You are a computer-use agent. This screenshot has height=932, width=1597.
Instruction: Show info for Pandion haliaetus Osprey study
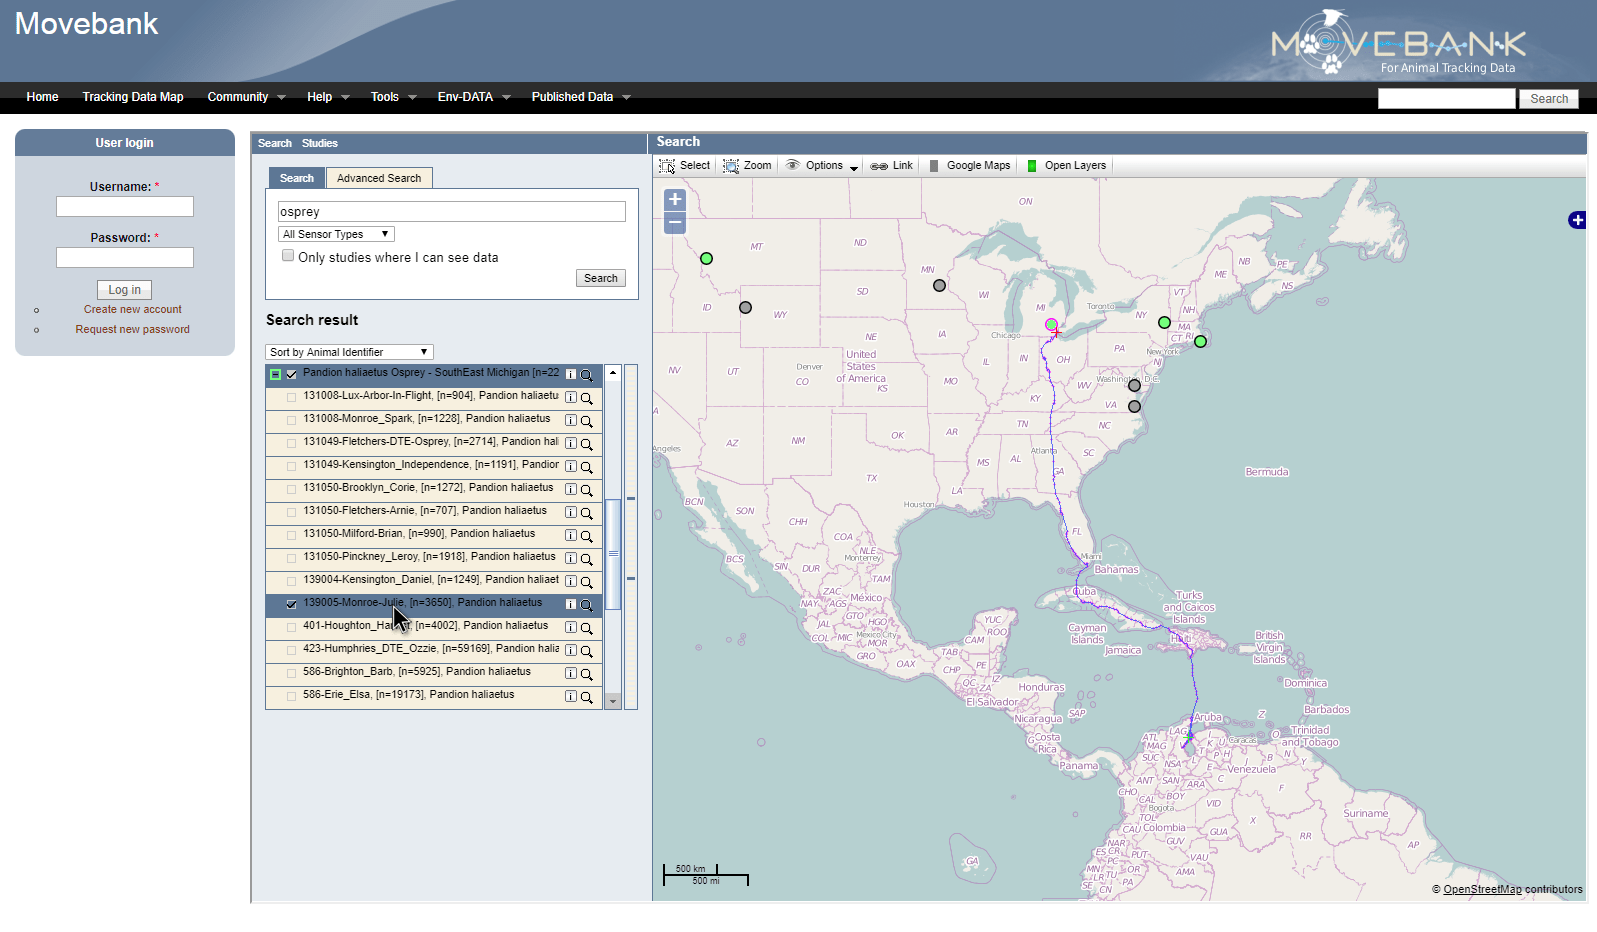571,375
